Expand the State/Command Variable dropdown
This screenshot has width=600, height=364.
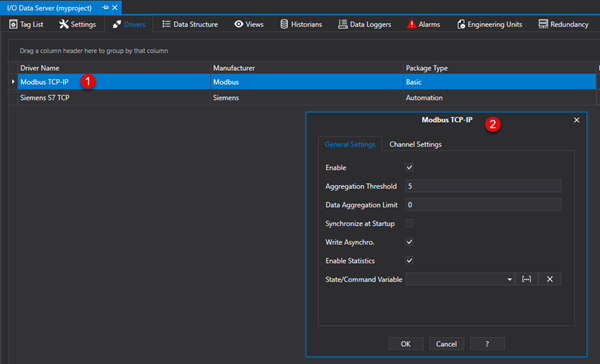pyautogui.click(x=509, y=279)
